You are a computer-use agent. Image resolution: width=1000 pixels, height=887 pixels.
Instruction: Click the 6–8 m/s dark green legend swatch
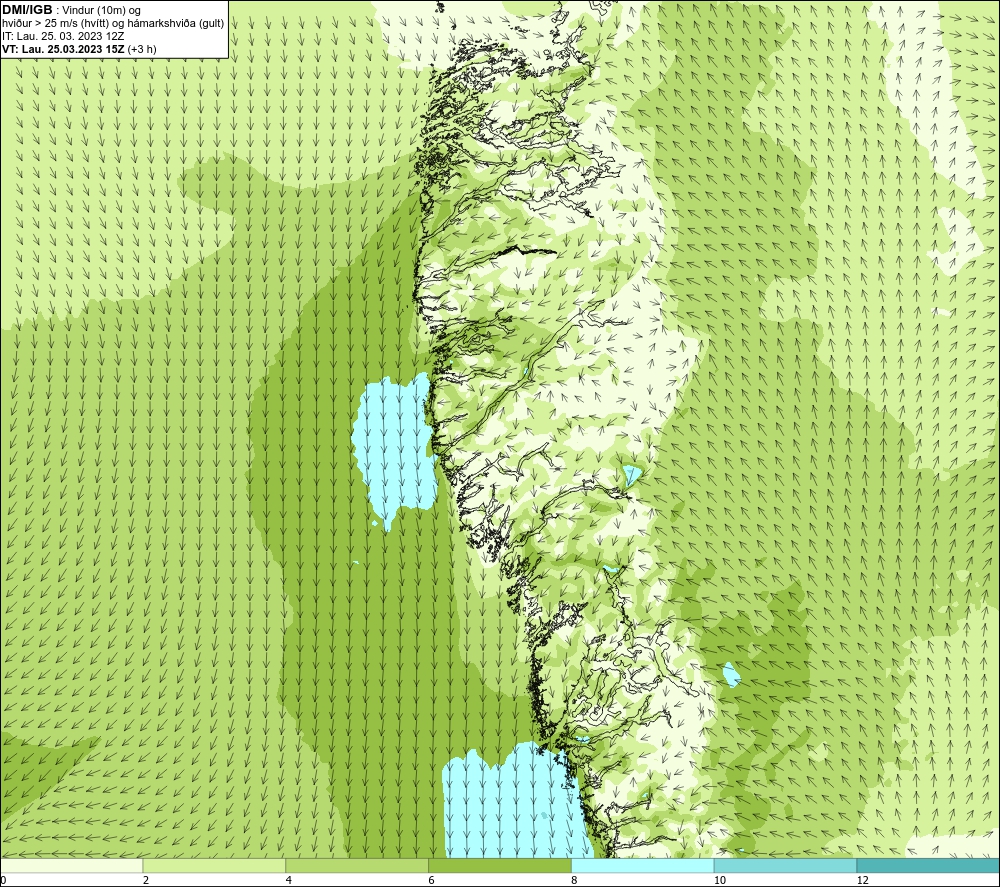click(499, 865)
